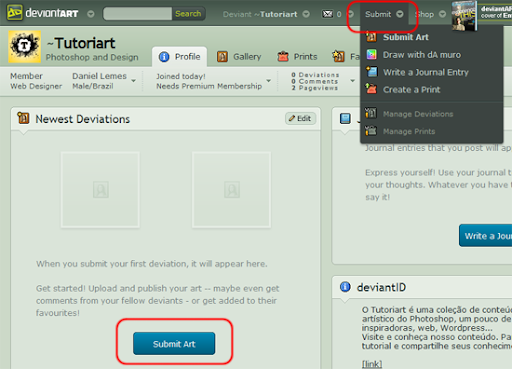Focus the search text field
The width and height of the screenshot is (512, 369).
[138, 14]
